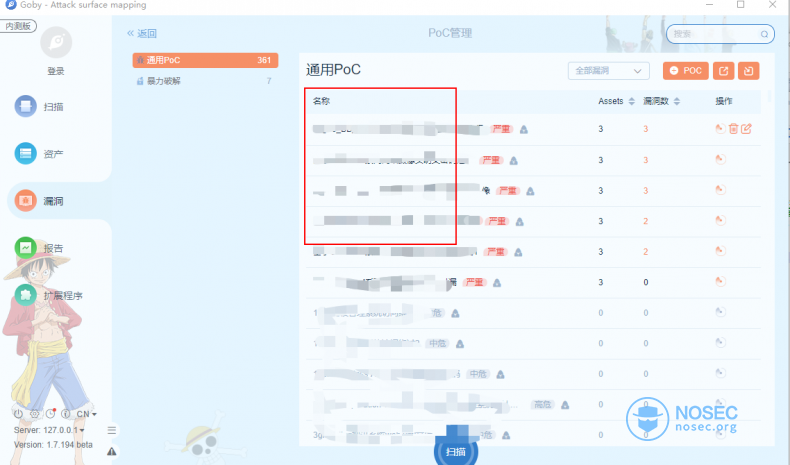Click the PoC table vertical scrollbar

pos(769,96)
